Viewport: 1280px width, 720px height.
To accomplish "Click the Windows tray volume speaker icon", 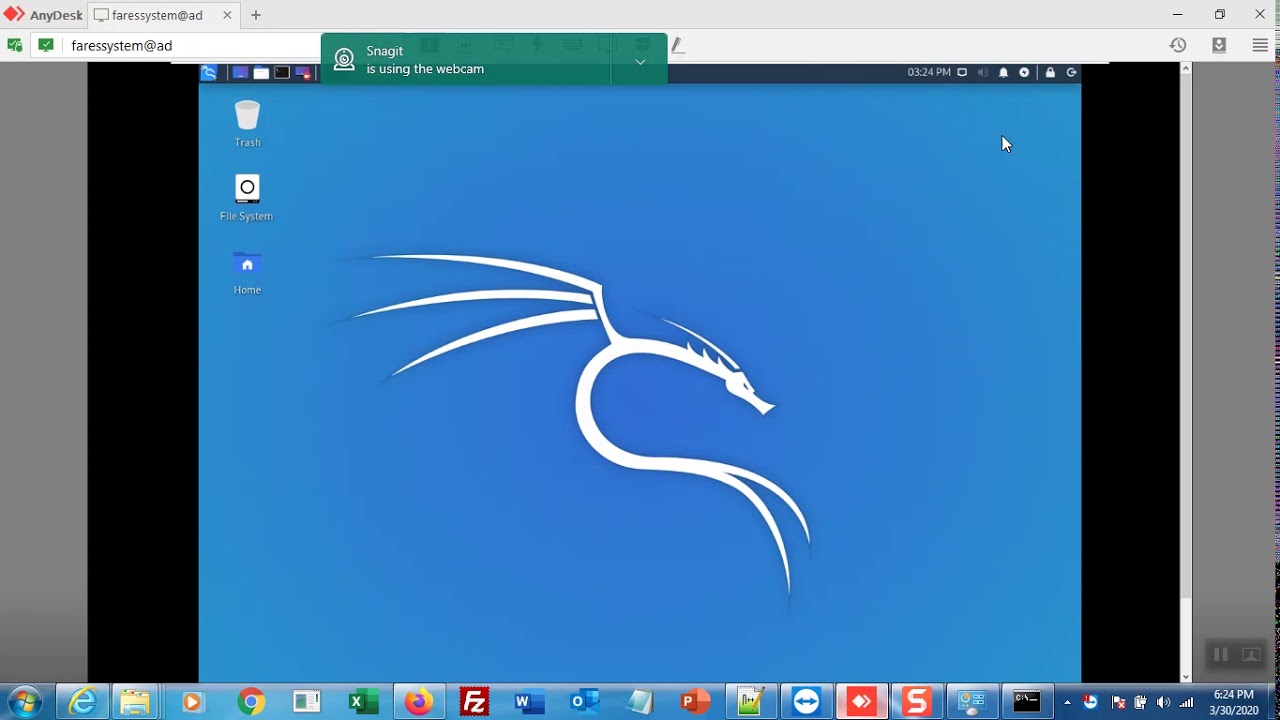I will point(1163,702).
